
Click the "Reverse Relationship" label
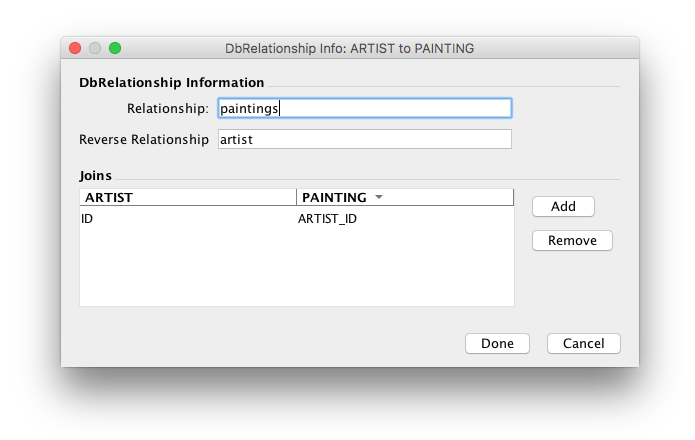point(144,140)
